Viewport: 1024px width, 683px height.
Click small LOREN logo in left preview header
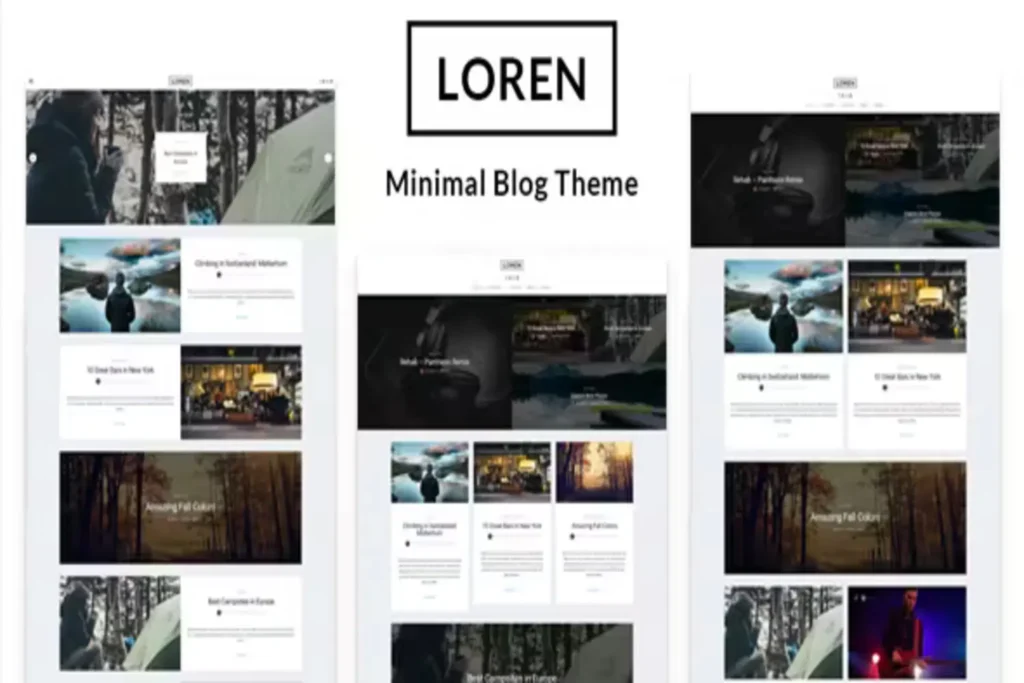[180, 81]
